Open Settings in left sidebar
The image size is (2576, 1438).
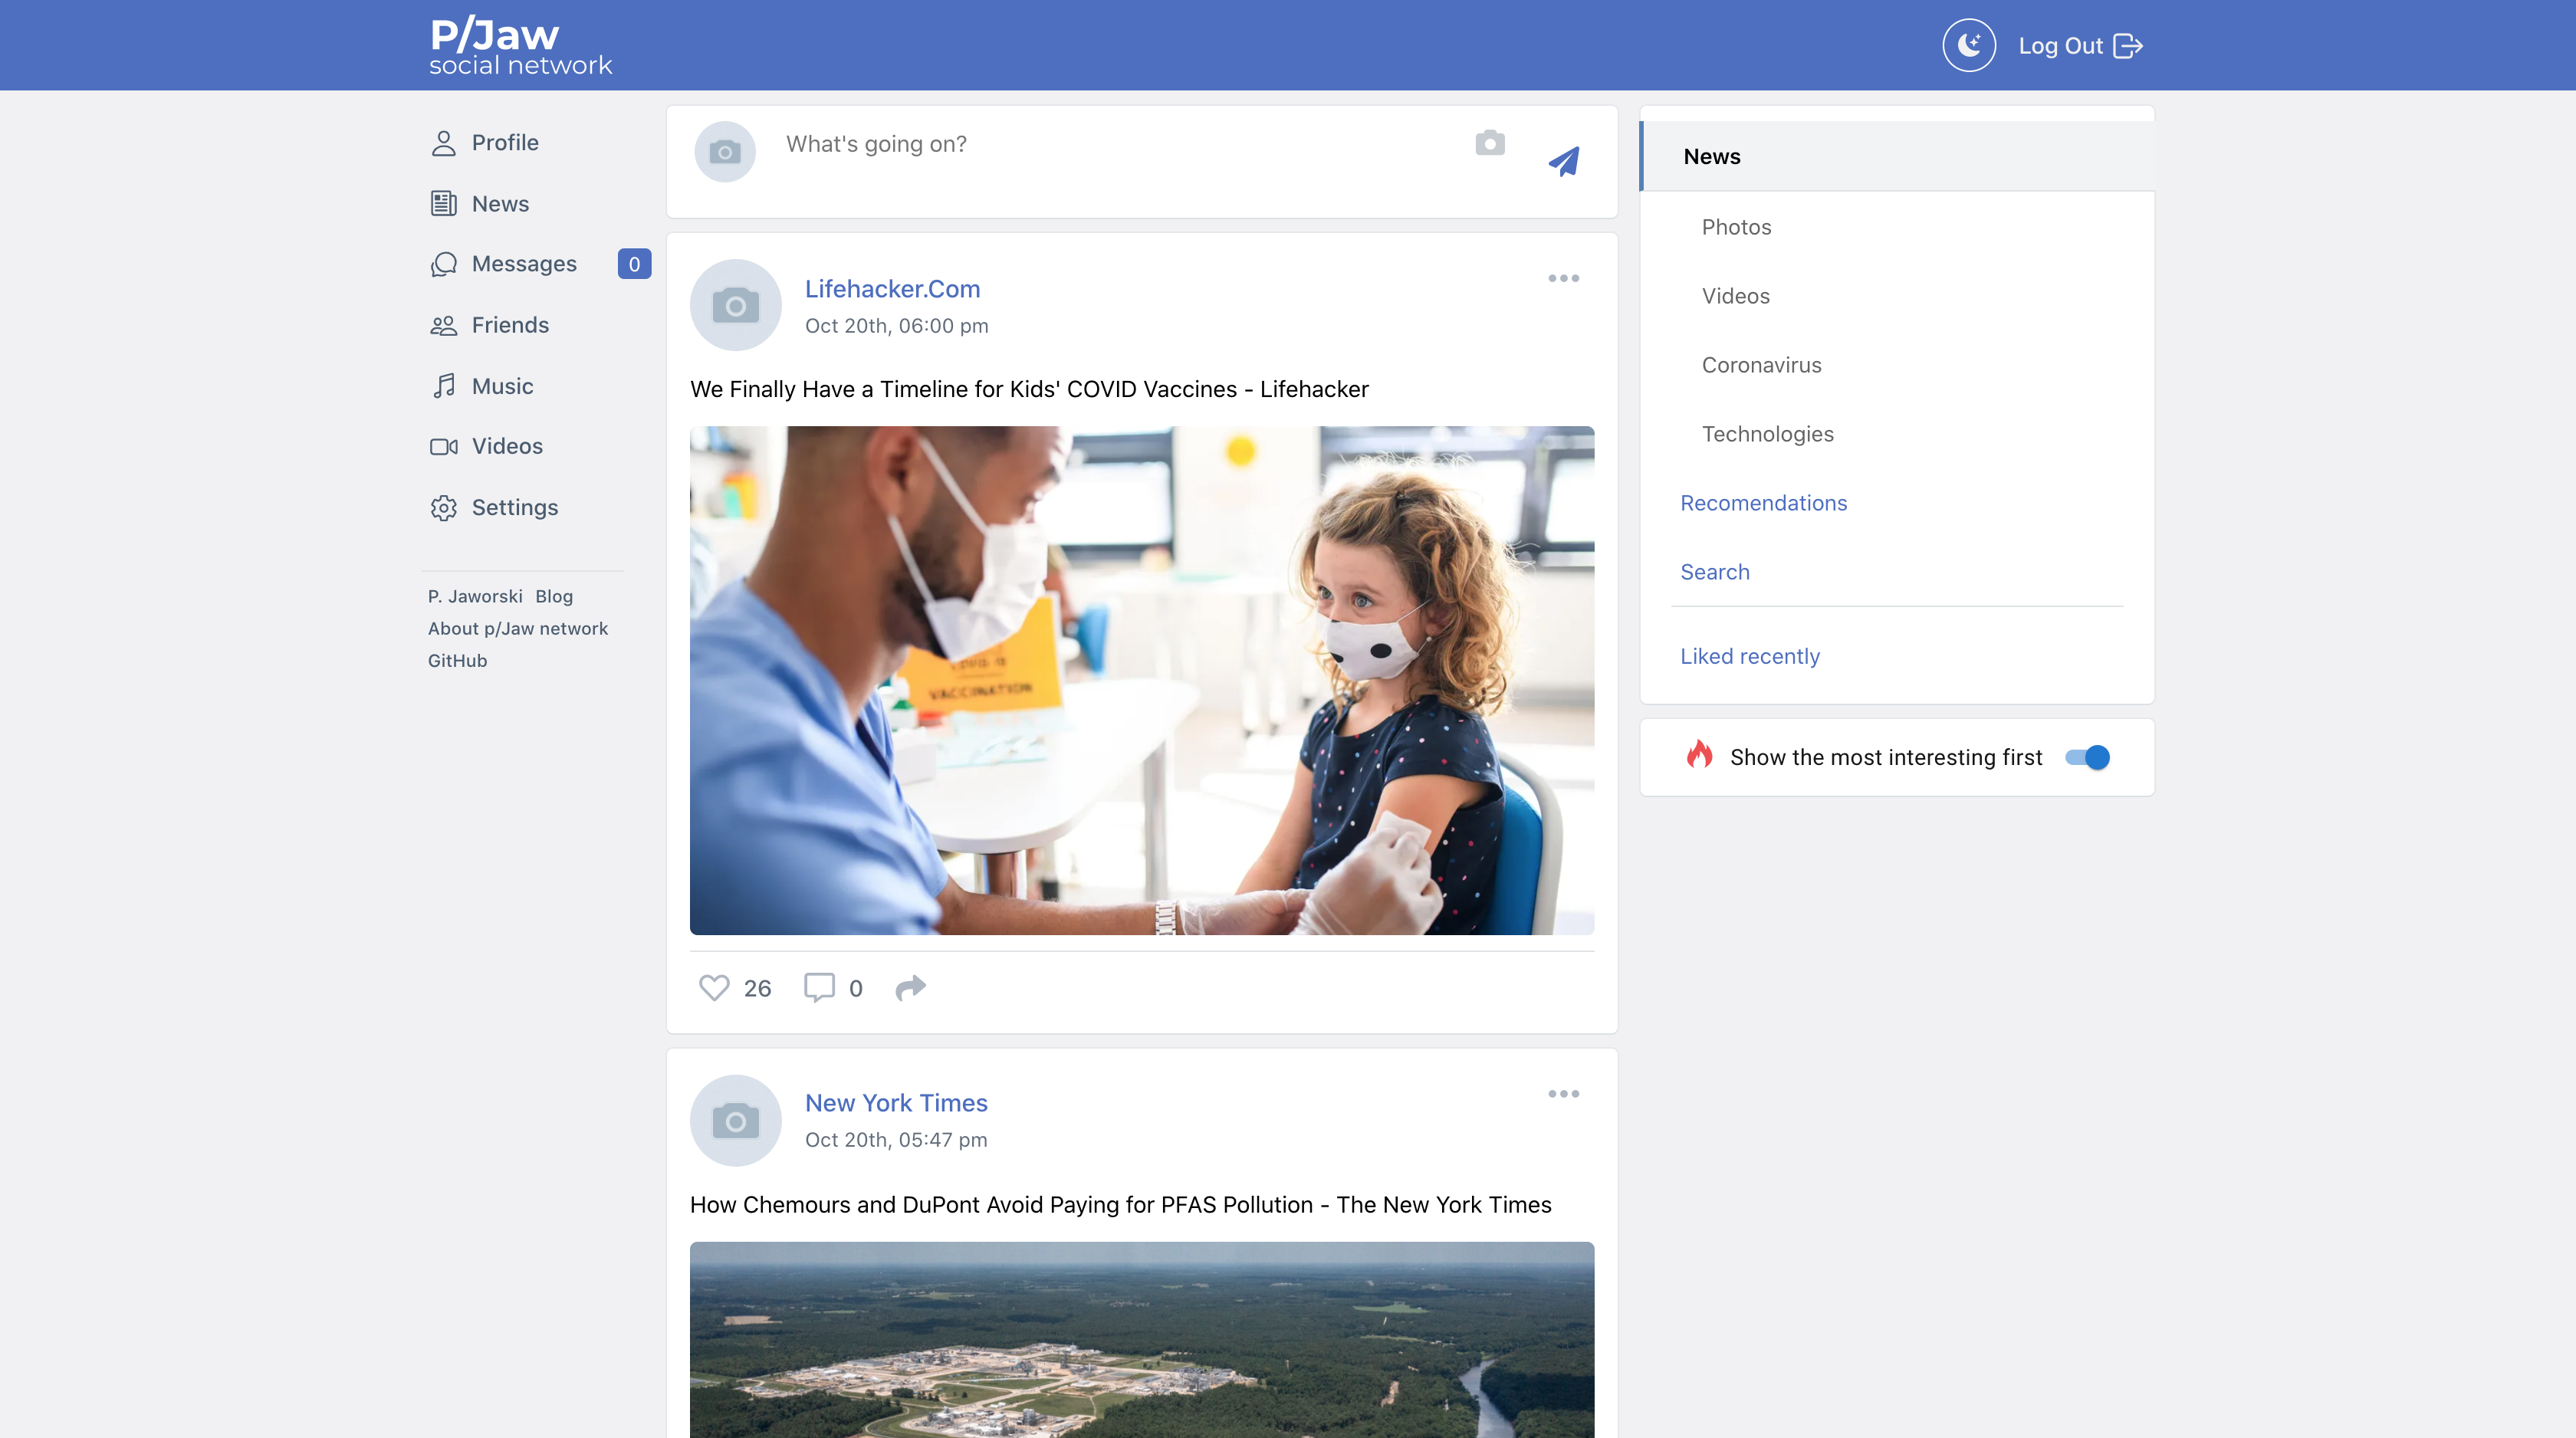pyautogui.click(x=494, y=507)
